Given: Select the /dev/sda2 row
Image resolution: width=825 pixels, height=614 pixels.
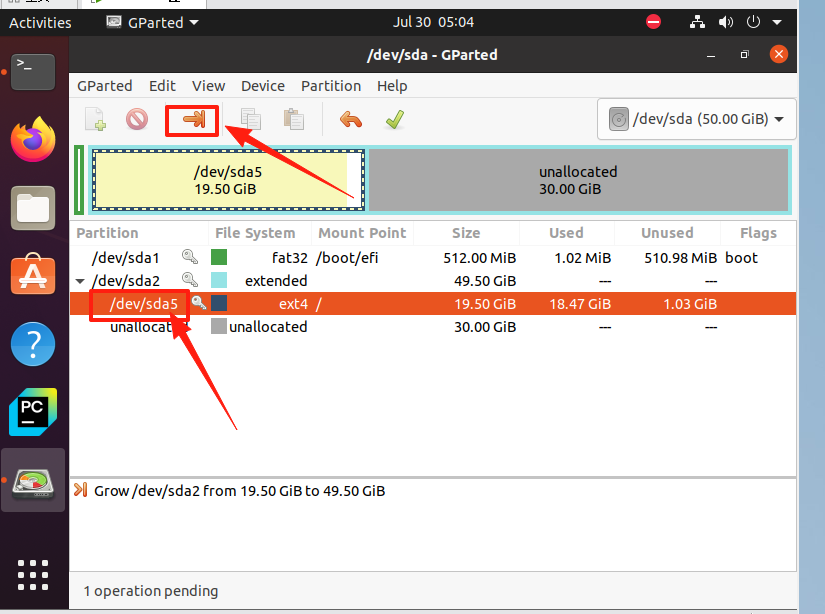Looking at the screenshot, I should pyautogui.click(x=432, y=280).
